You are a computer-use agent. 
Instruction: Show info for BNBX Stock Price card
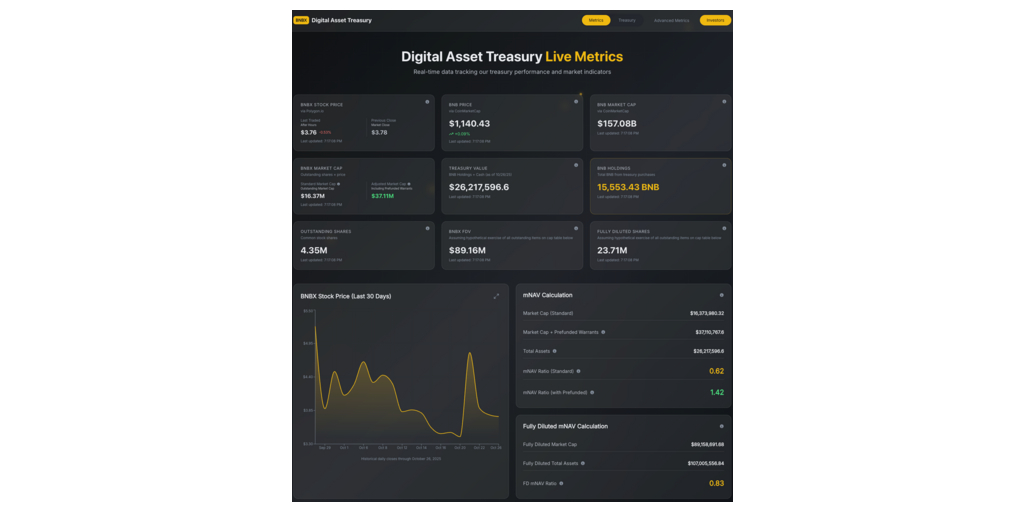pos(427,102)
